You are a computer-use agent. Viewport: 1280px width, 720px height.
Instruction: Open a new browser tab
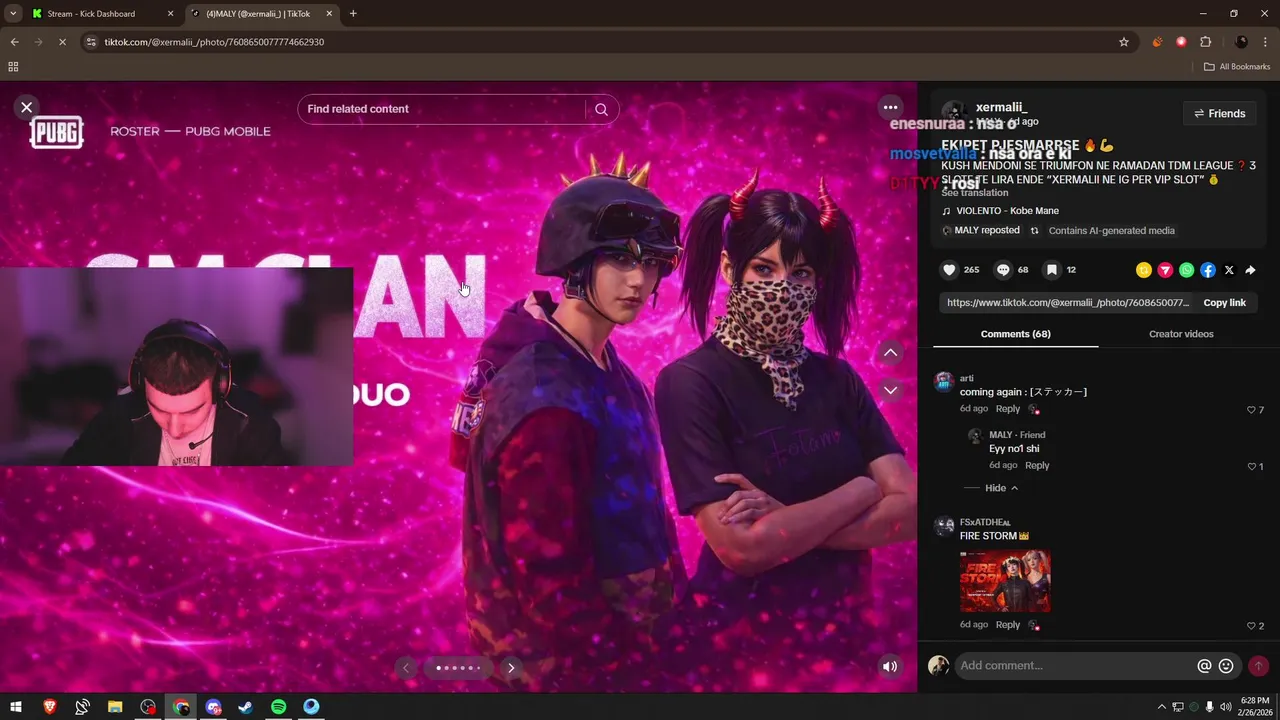353,14
